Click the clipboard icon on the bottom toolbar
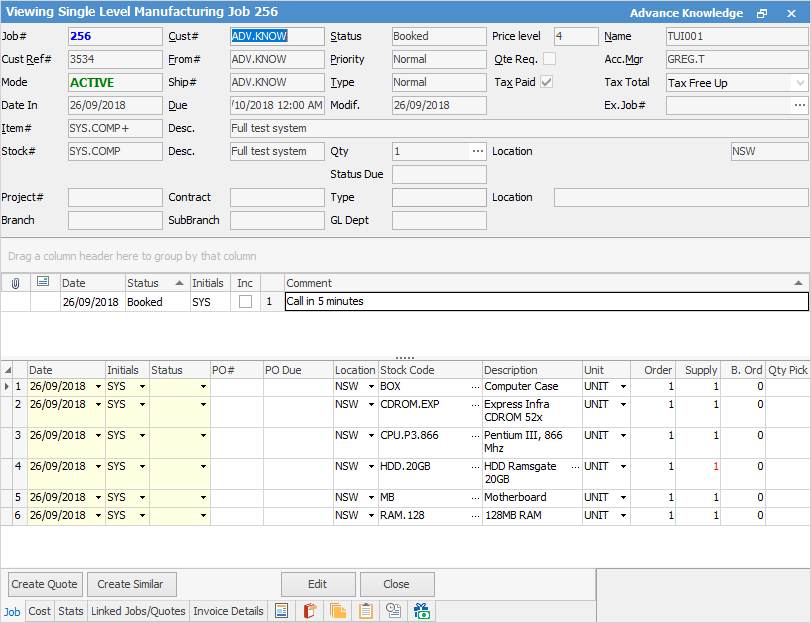 point(366,610)
